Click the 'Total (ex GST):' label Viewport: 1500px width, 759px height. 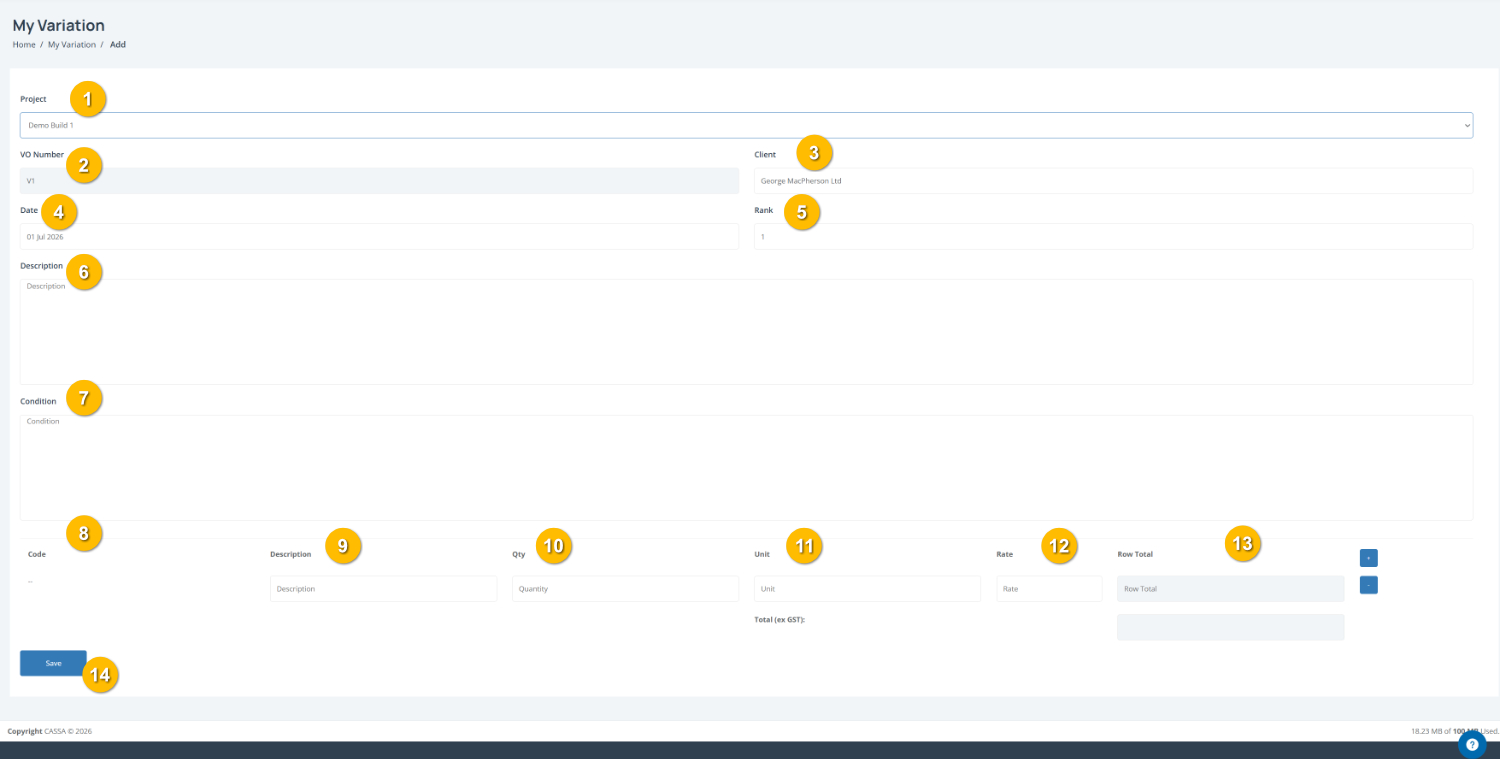tap(780, 620)
